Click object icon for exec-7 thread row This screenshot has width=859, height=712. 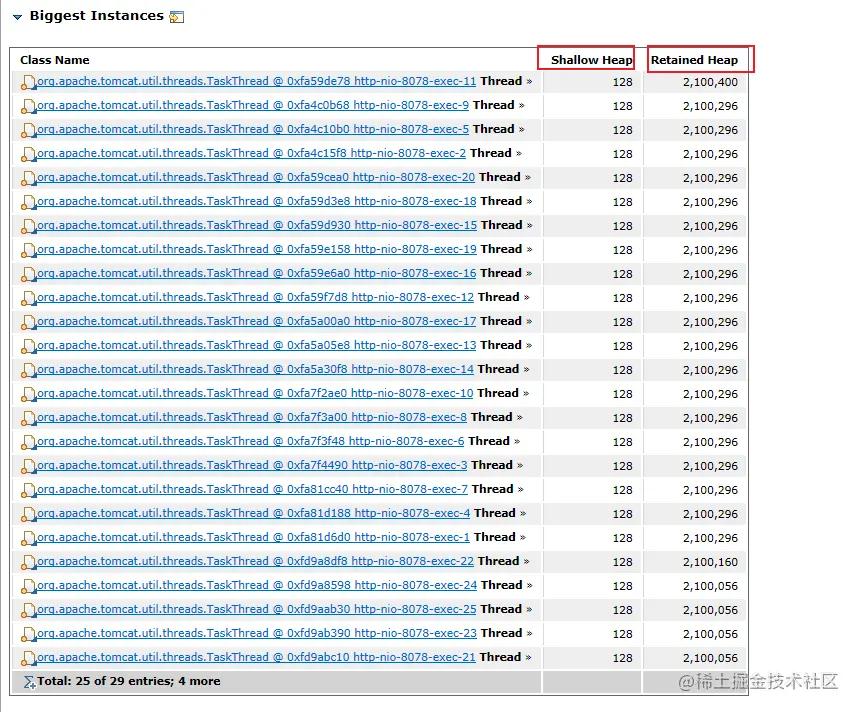(x=28, y=491)
